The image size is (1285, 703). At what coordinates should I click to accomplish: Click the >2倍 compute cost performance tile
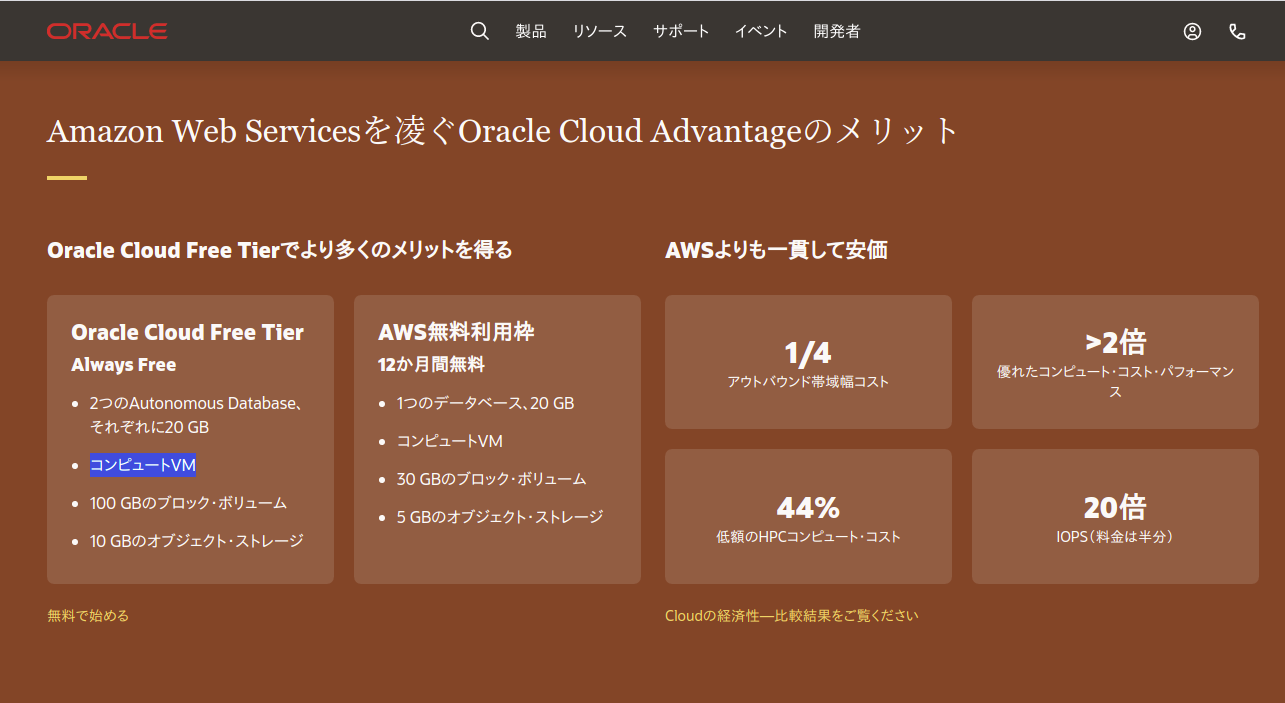[1114, 361]
